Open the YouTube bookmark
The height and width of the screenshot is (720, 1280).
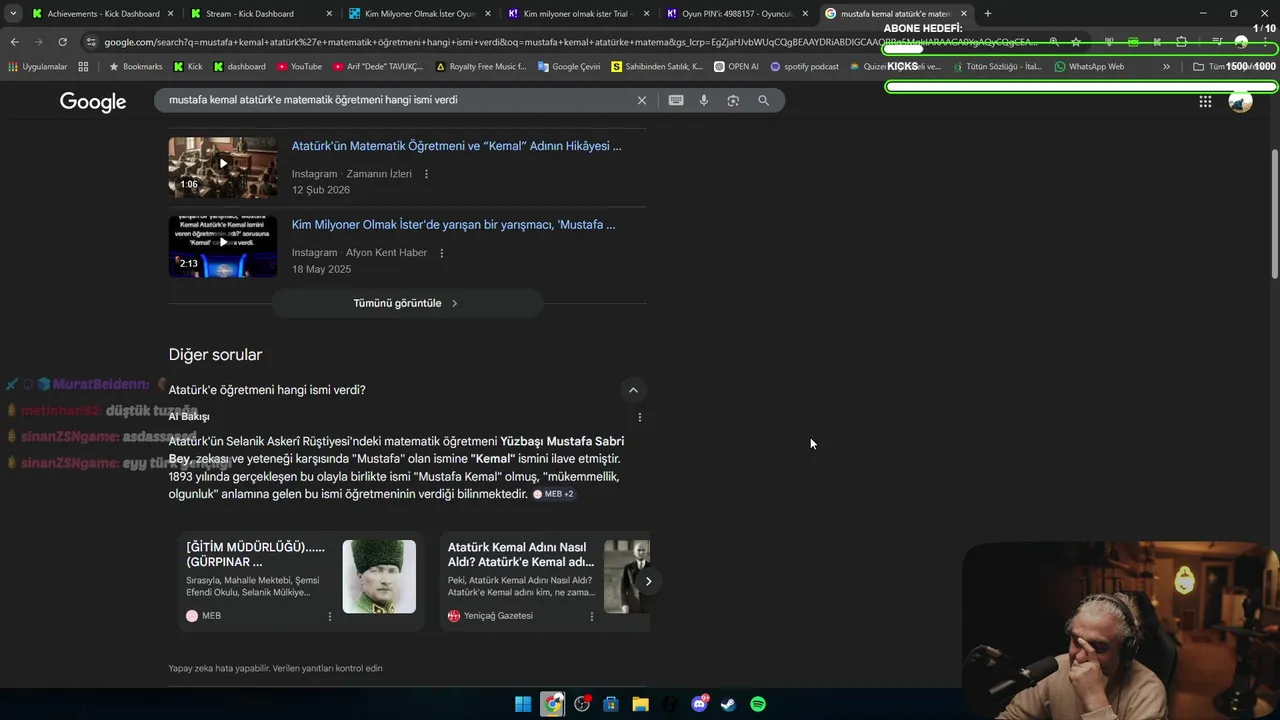299,67
